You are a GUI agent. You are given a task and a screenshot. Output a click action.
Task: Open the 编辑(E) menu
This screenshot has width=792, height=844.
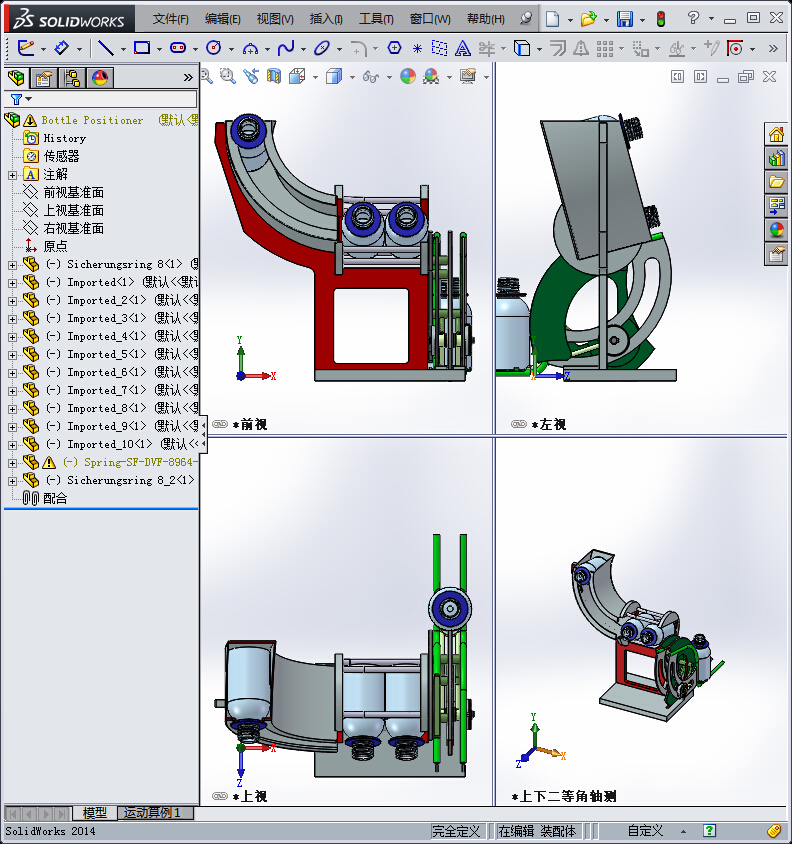(222, 19)
